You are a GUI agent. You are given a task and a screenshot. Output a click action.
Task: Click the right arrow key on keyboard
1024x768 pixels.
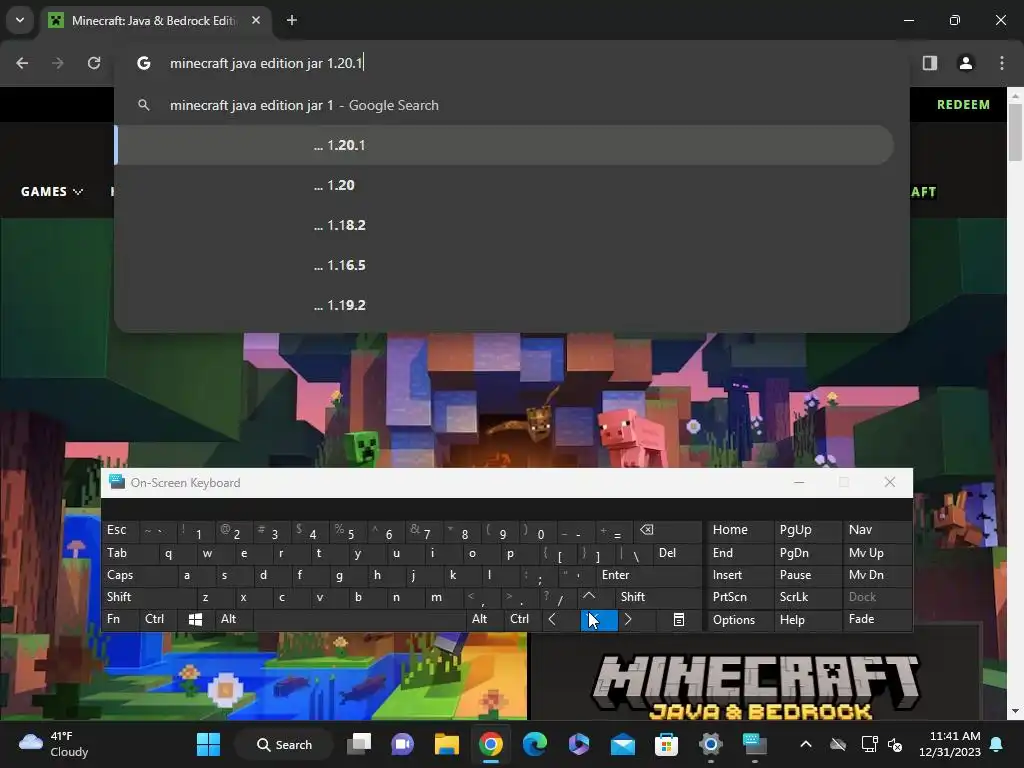click(635, 619)
